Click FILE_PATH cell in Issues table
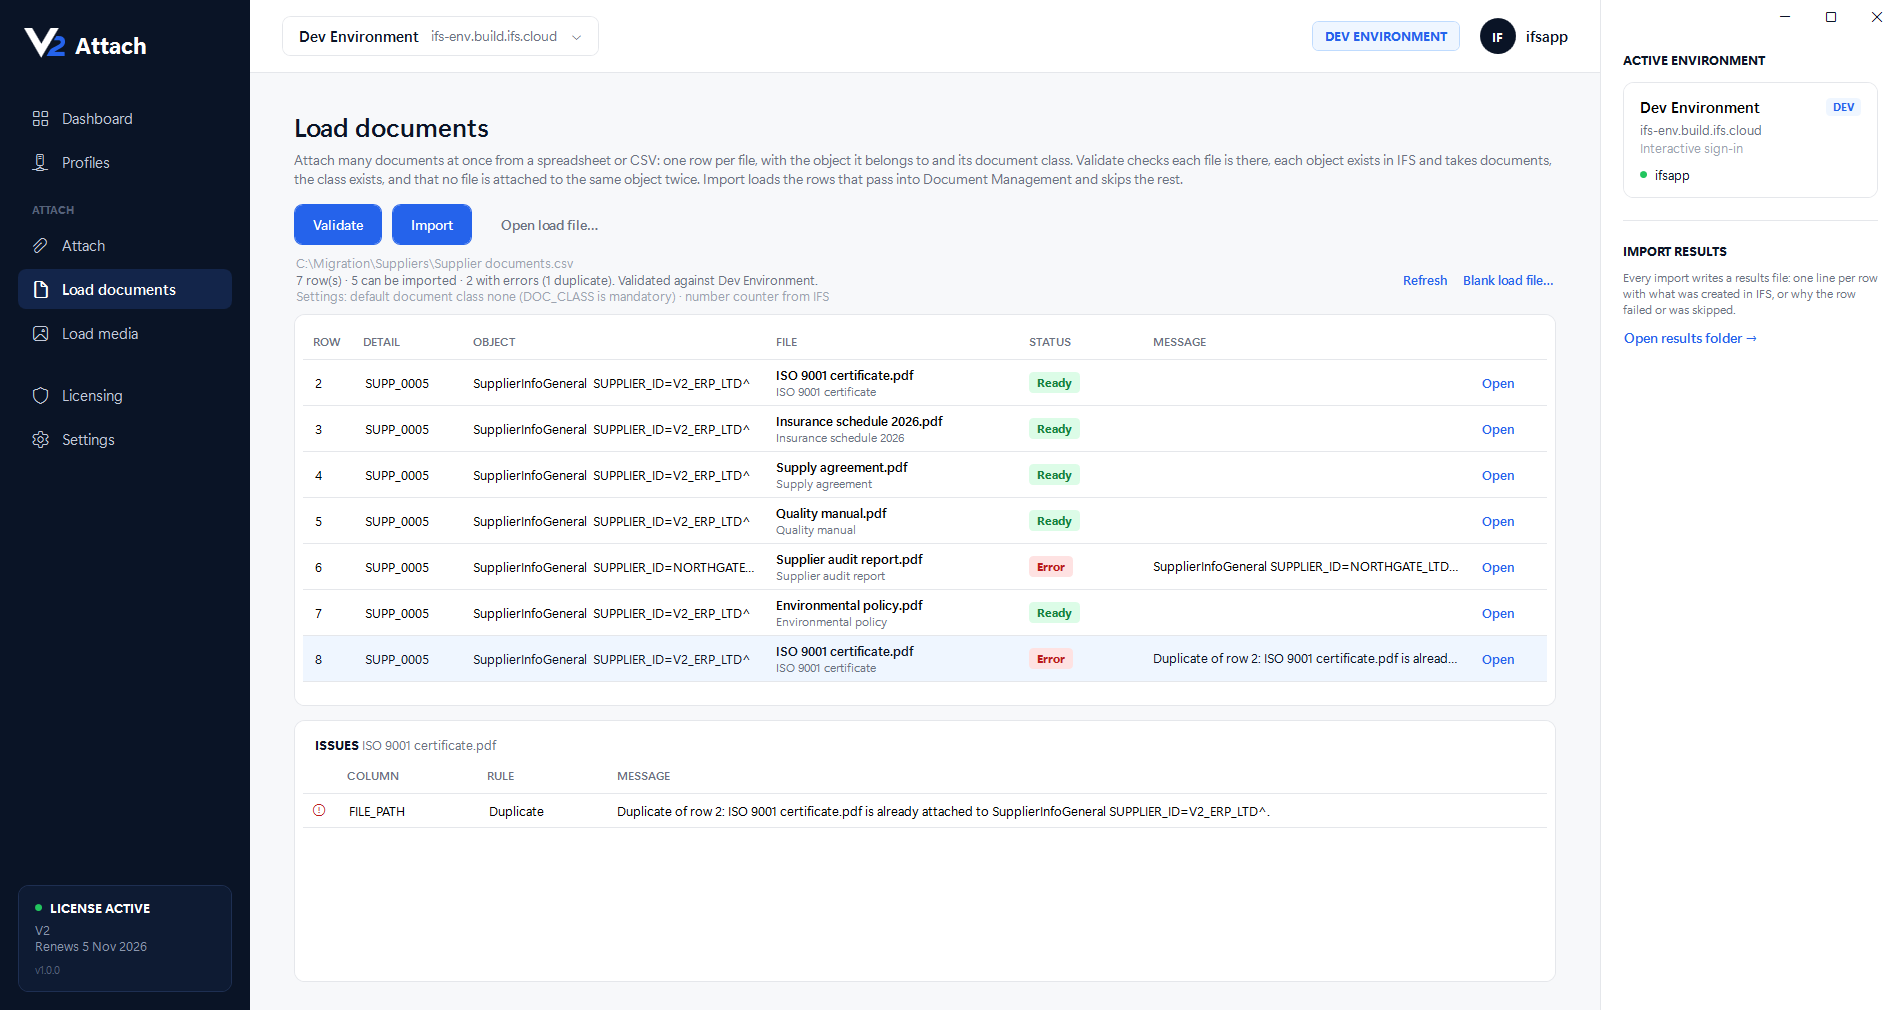Image resolution: width=1900 pixels, height=1010 pixels. [377, 812]
